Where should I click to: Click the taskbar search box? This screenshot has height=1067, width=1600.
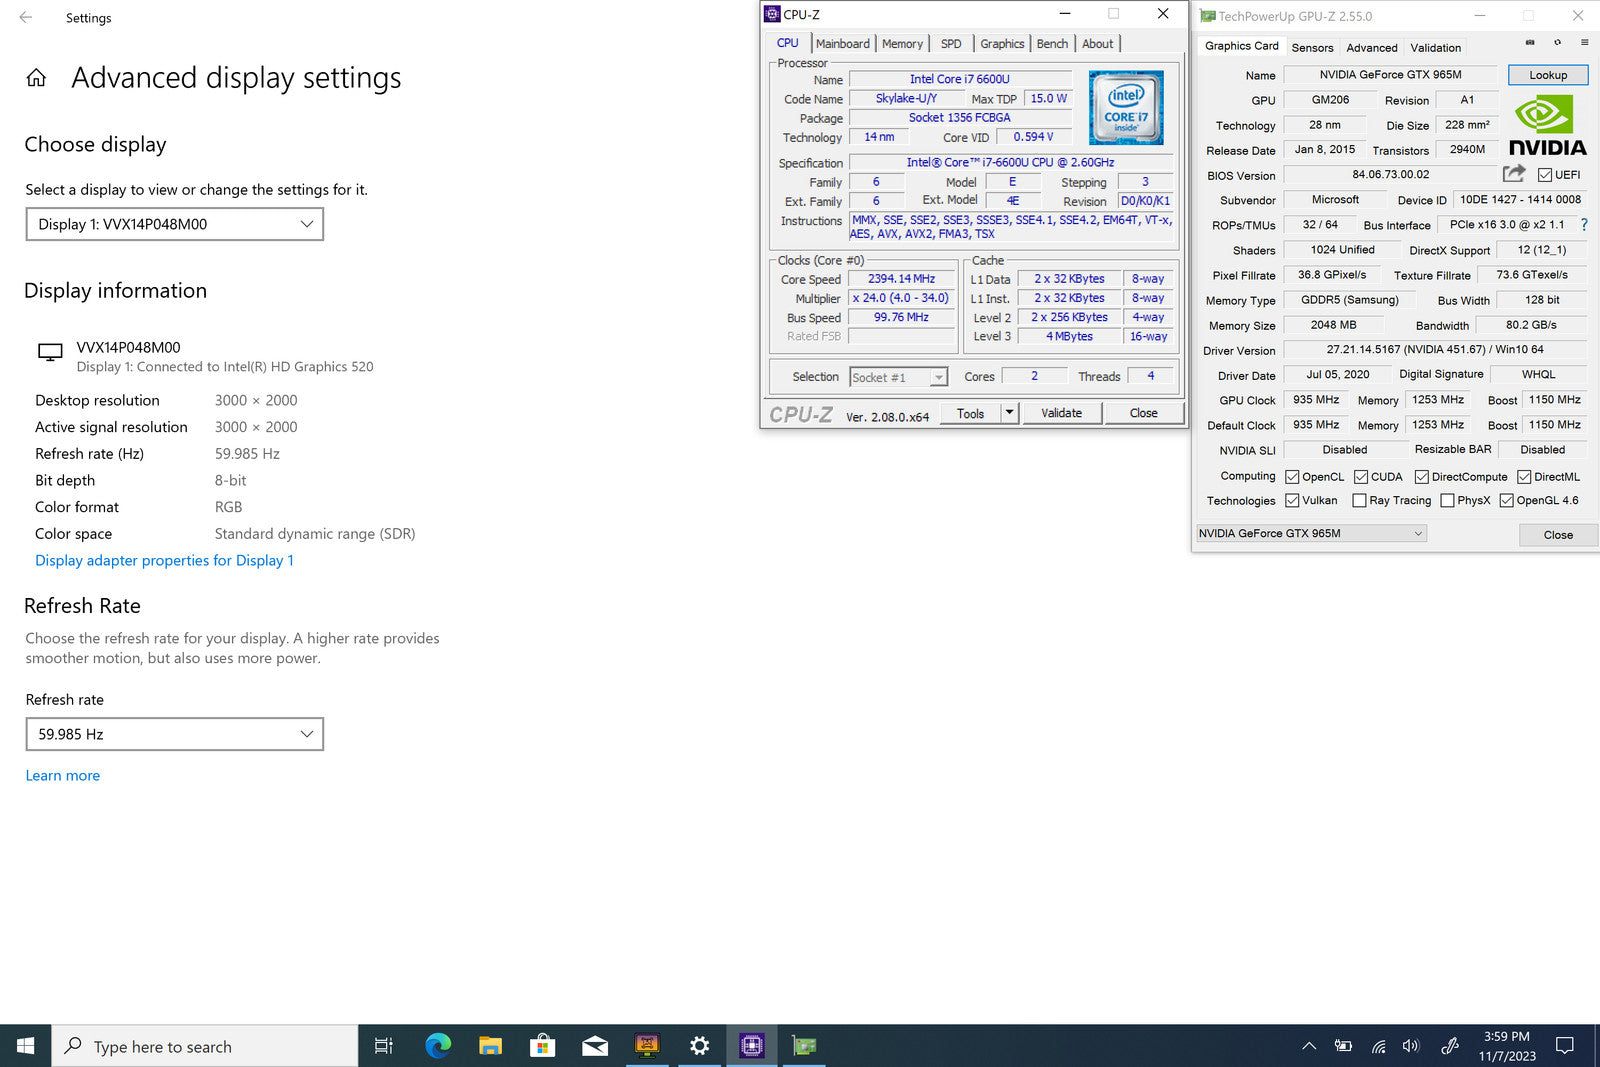(x=205, y=1046)
